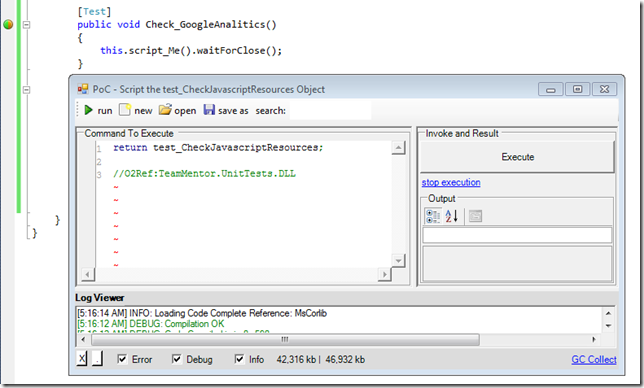Screen dimensions: 644x388
Task: Click the 42,316 kb memory value
Action: tap(296, 360)
